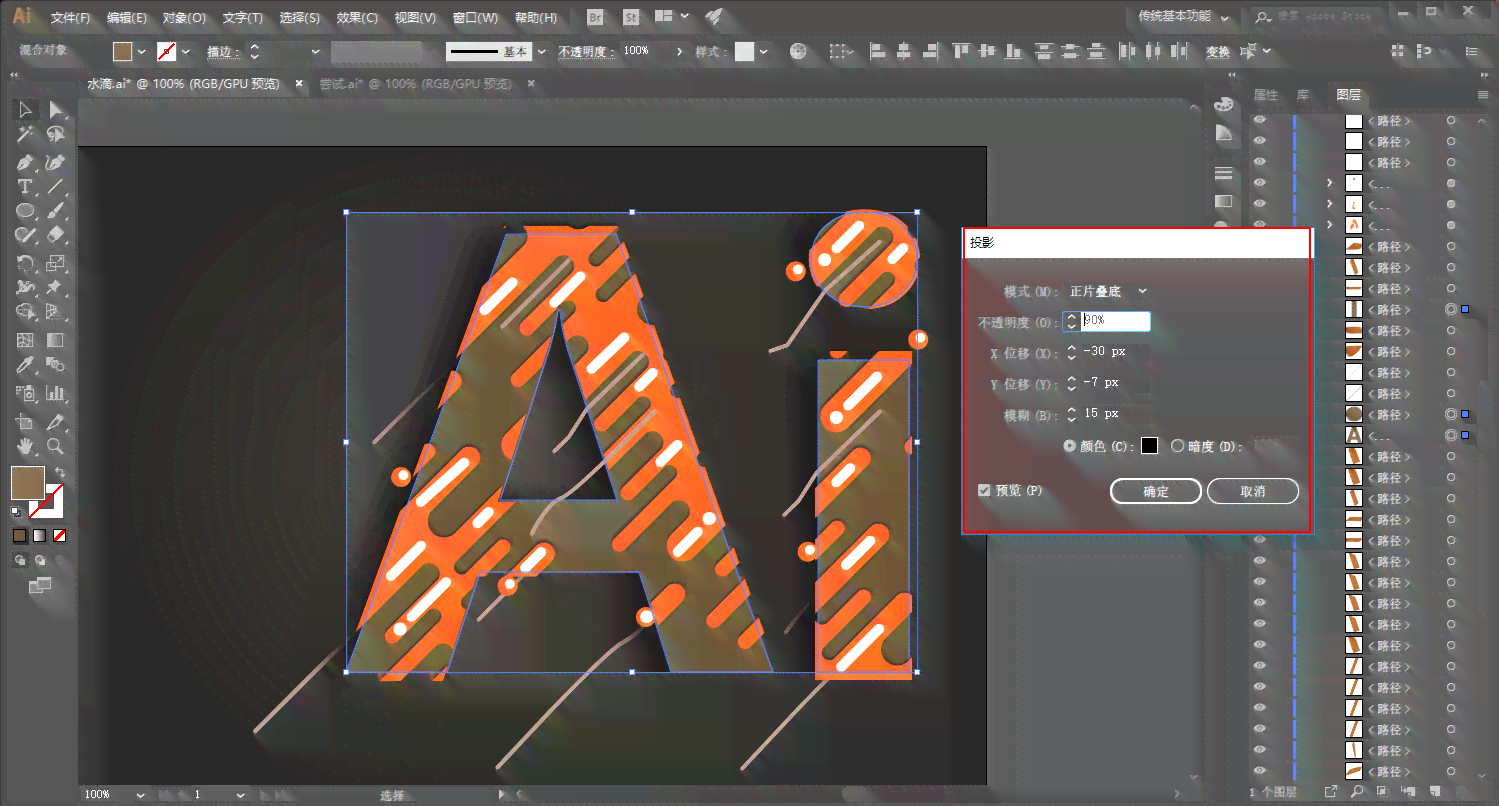
Task: Select the Rotate tool
Action: [x=26, y=263]
